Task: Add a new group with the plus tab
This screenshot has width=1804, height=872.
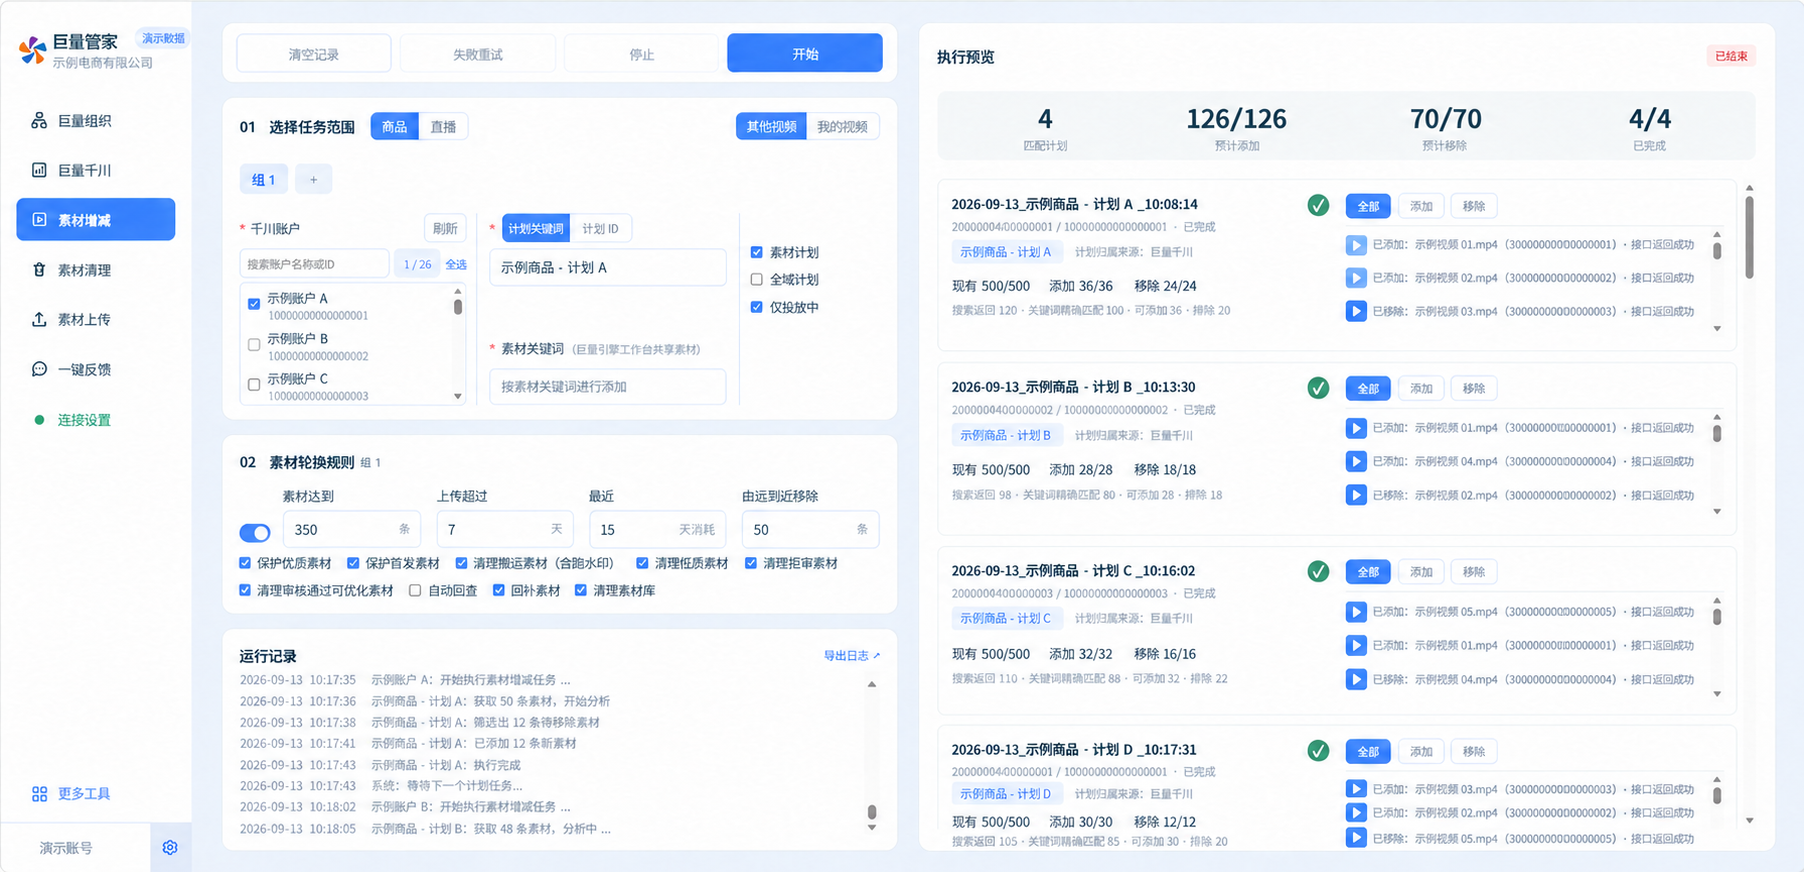Action: [x=313, y=180]
